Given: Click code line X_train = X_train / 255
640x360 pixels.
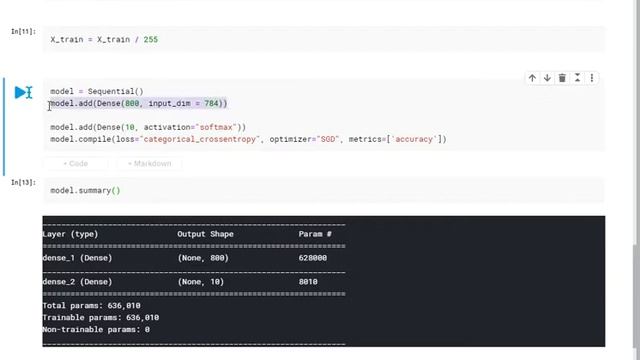Looking at the screenshot, I should tap(104, 40).
